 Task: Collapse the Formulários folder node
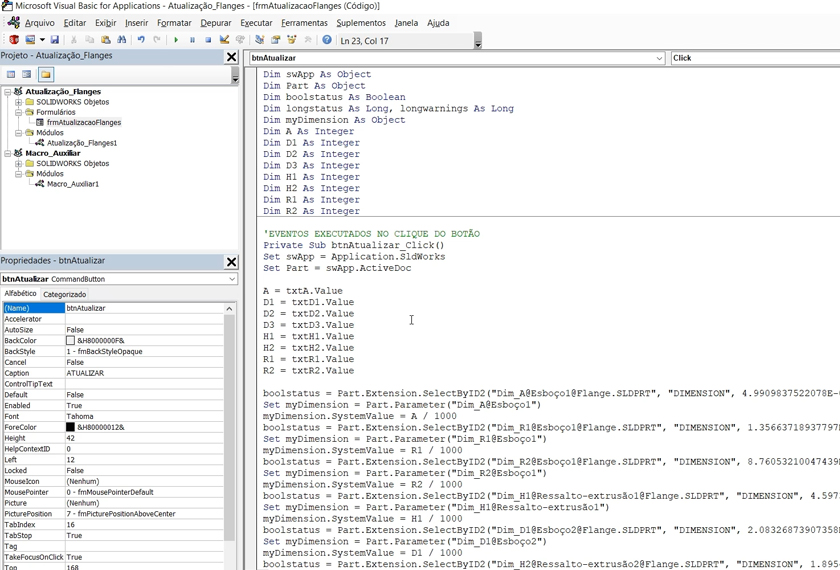coord(19,112)
